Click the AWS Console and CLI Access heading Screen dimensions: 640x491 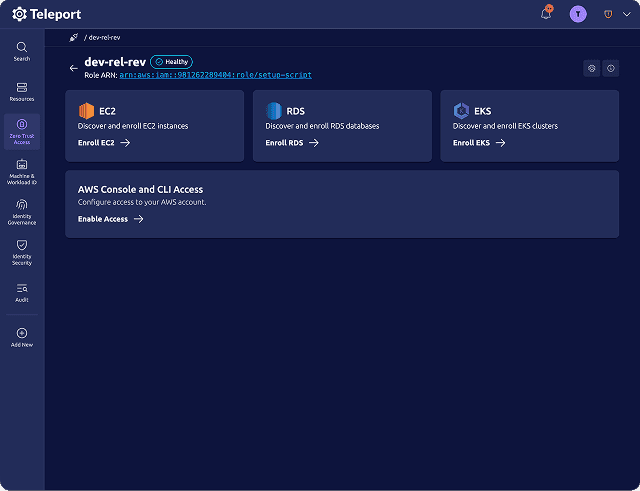click(x=140, y=189)
